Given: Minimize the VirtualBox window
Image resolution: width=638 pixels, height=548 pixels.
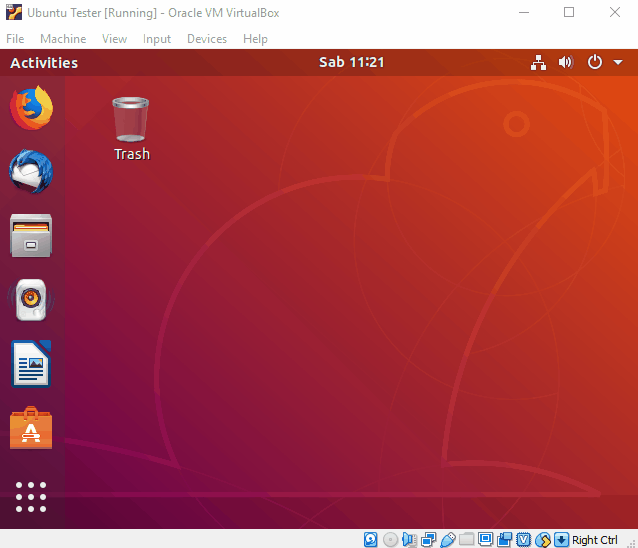Looking at the screenshot, I should [524, 13].
